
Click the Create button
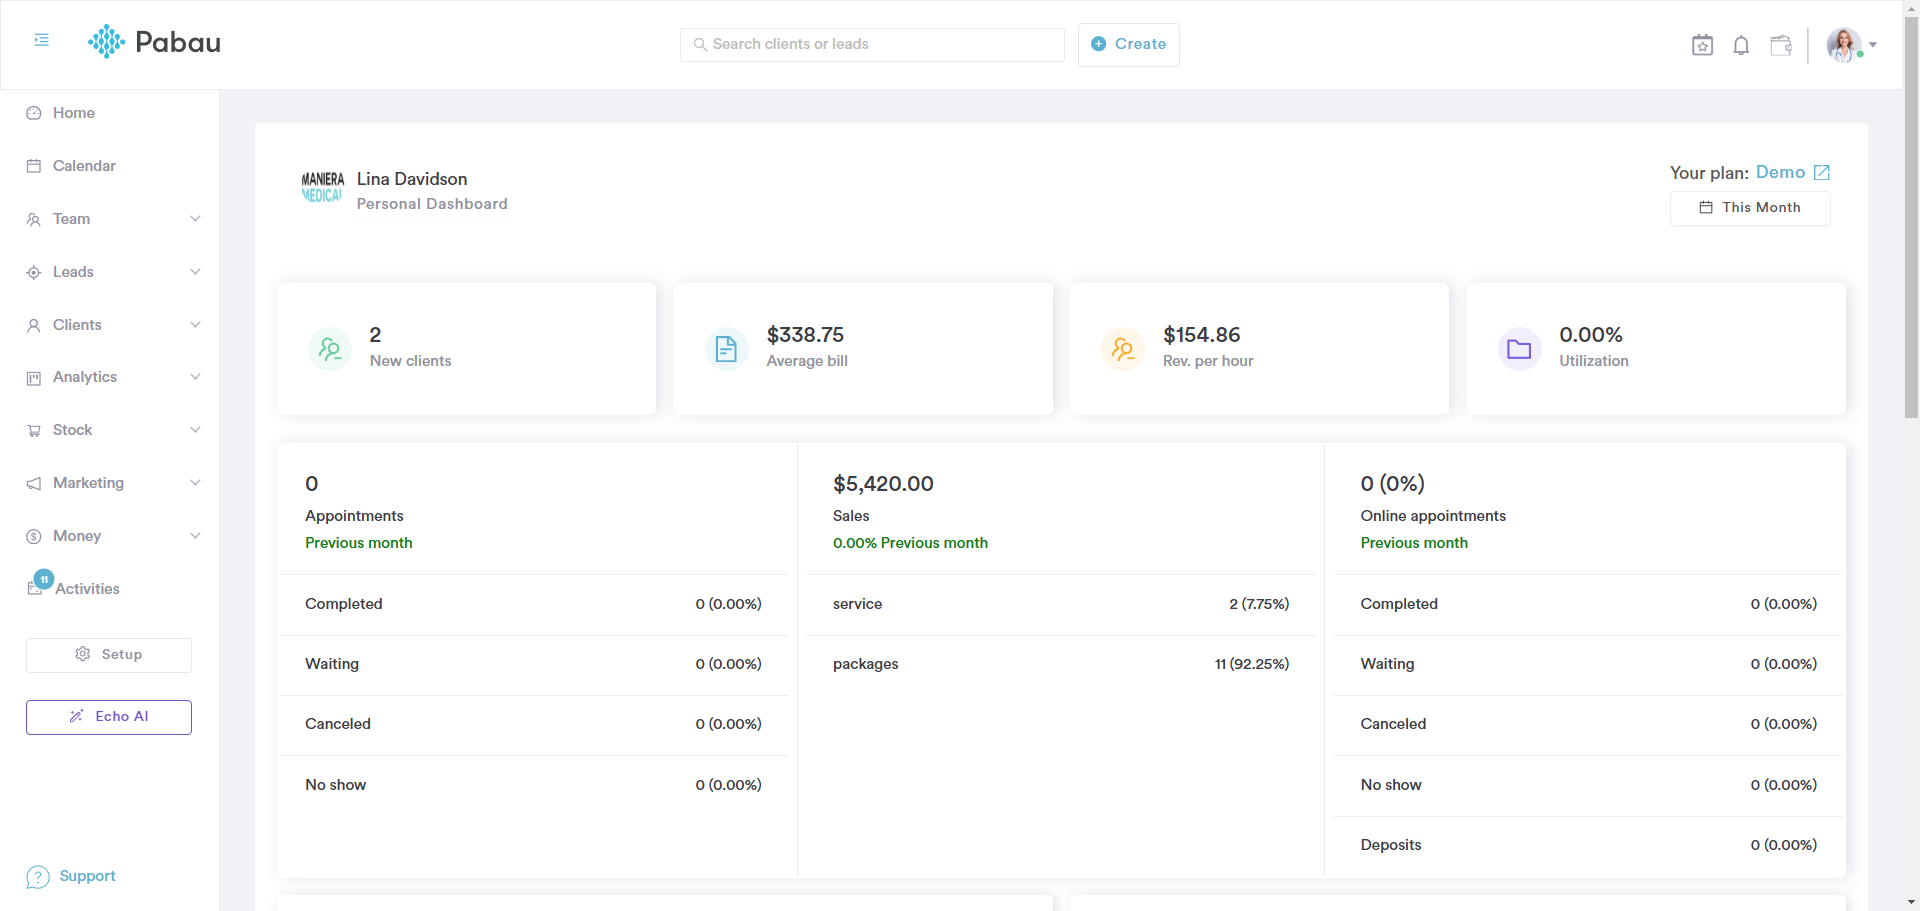pyautogui.click(x=1128, y=45)
